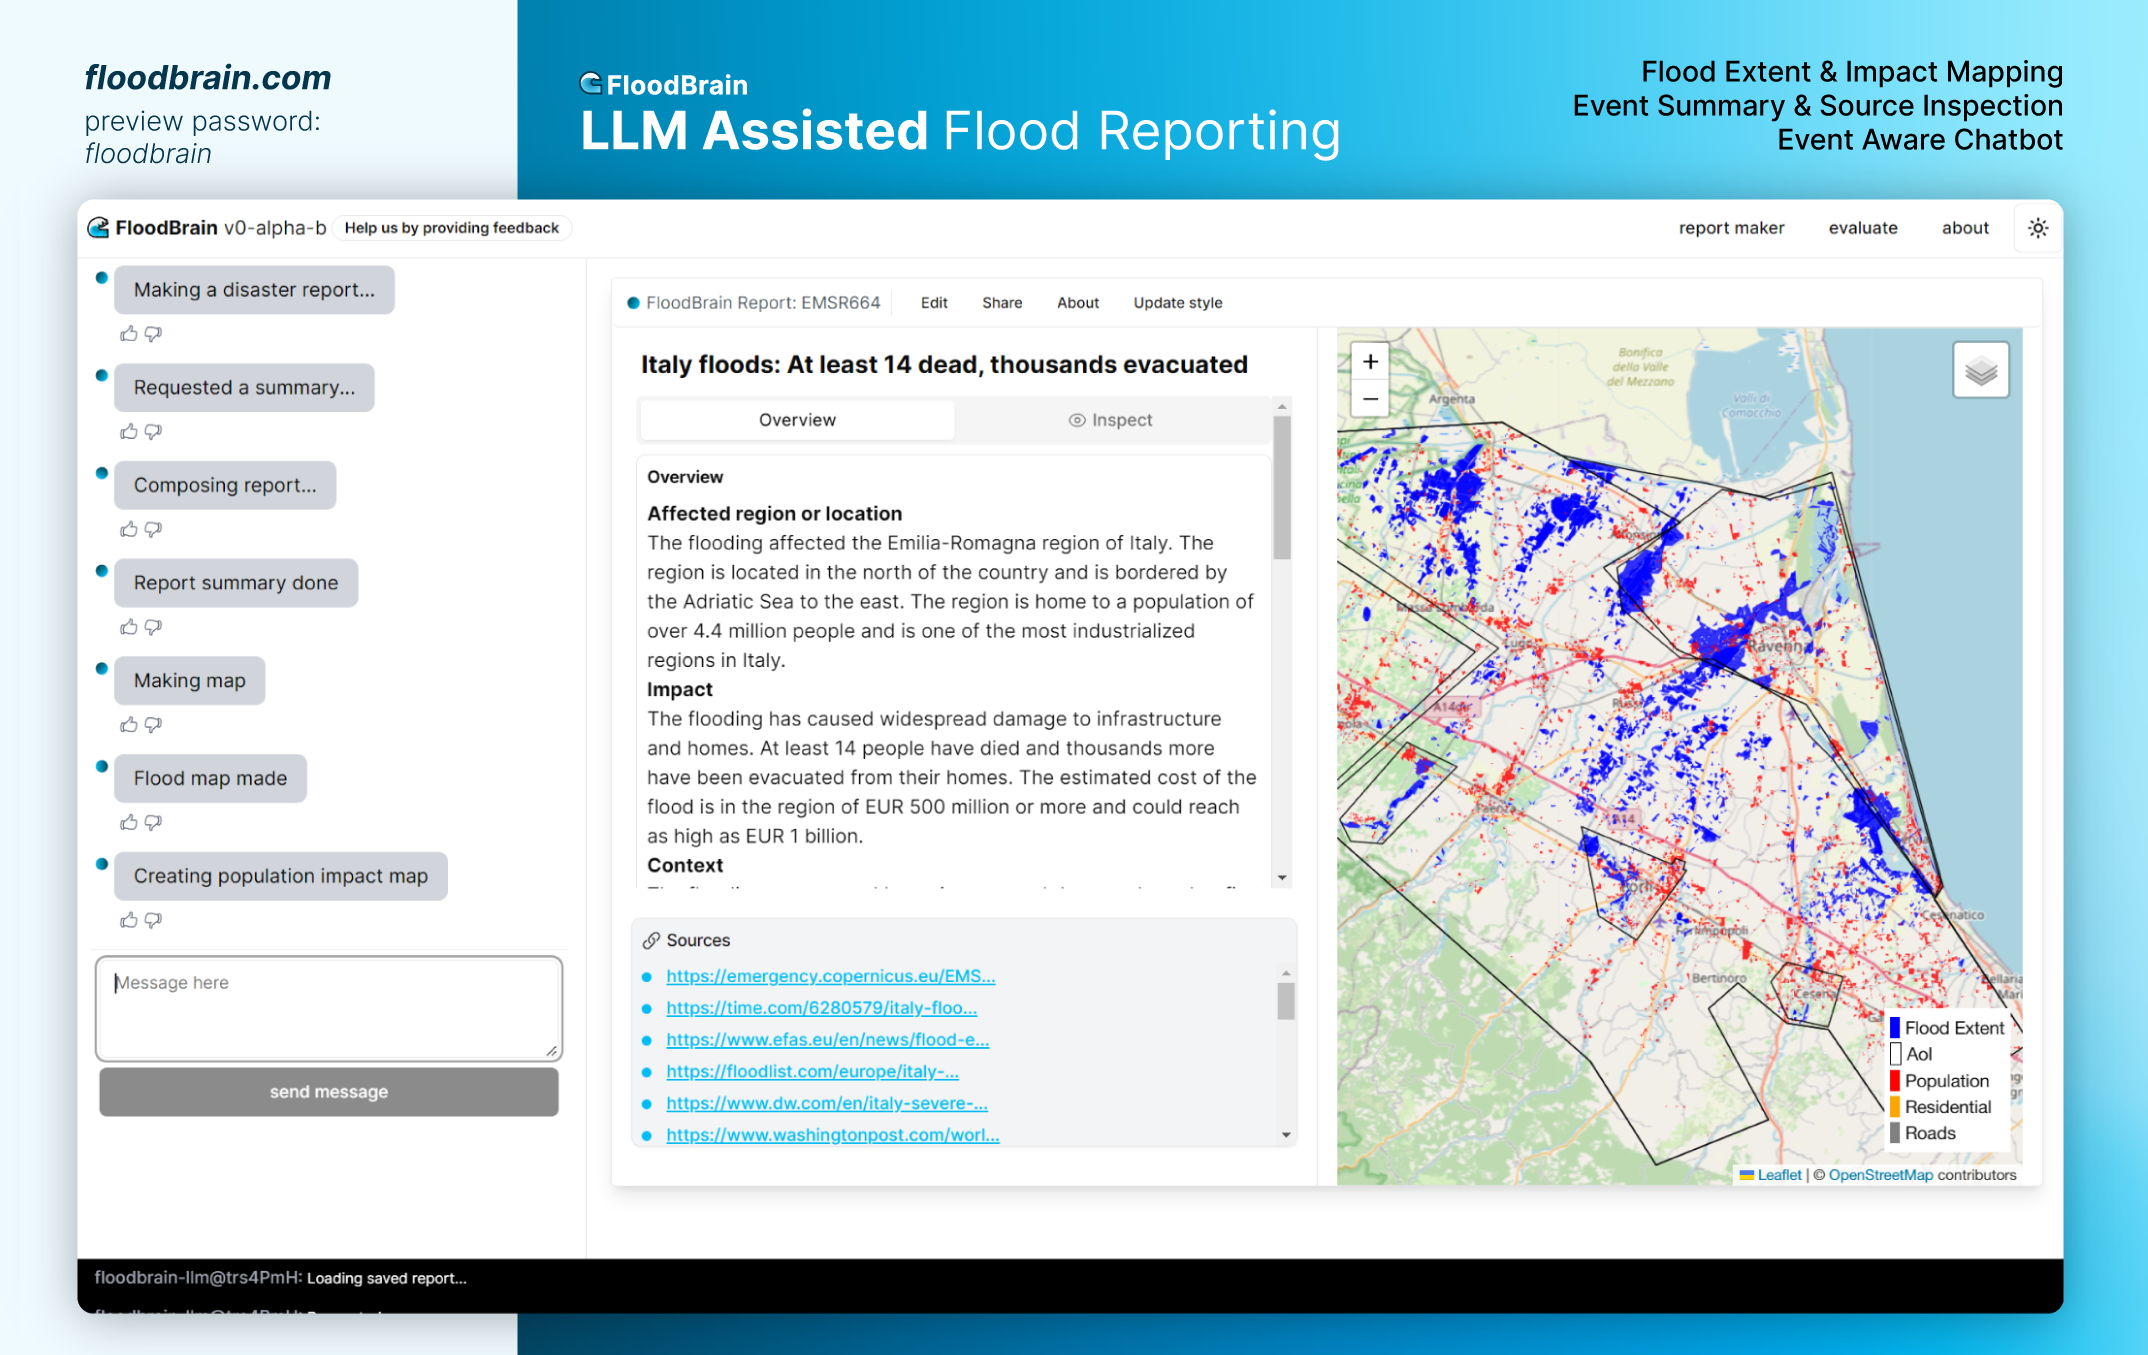This screenshot has height=1355, width=2148.
Task: Zoom in on the flood map
Action: pos(1370,362)
